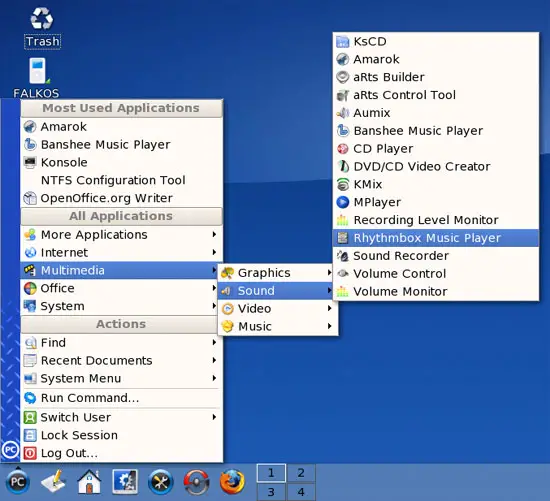Open CD Player
The image size is (550, 501).
pyautogui.click(x=436, y=149)
